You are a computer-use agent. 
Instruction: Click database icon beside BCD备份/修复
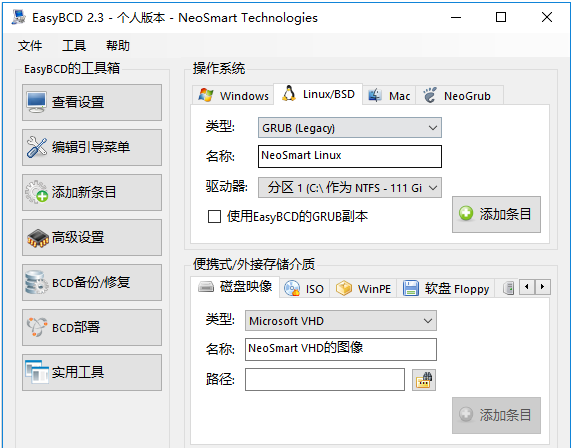click(36, 282)
